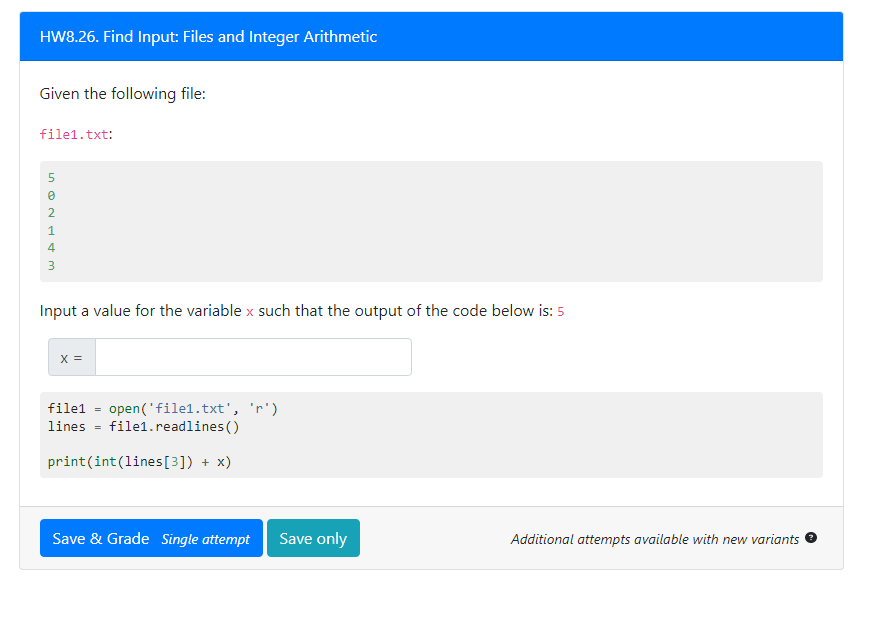Select the Input a value instruction text

pyautogui.click(x=300, y=311)
